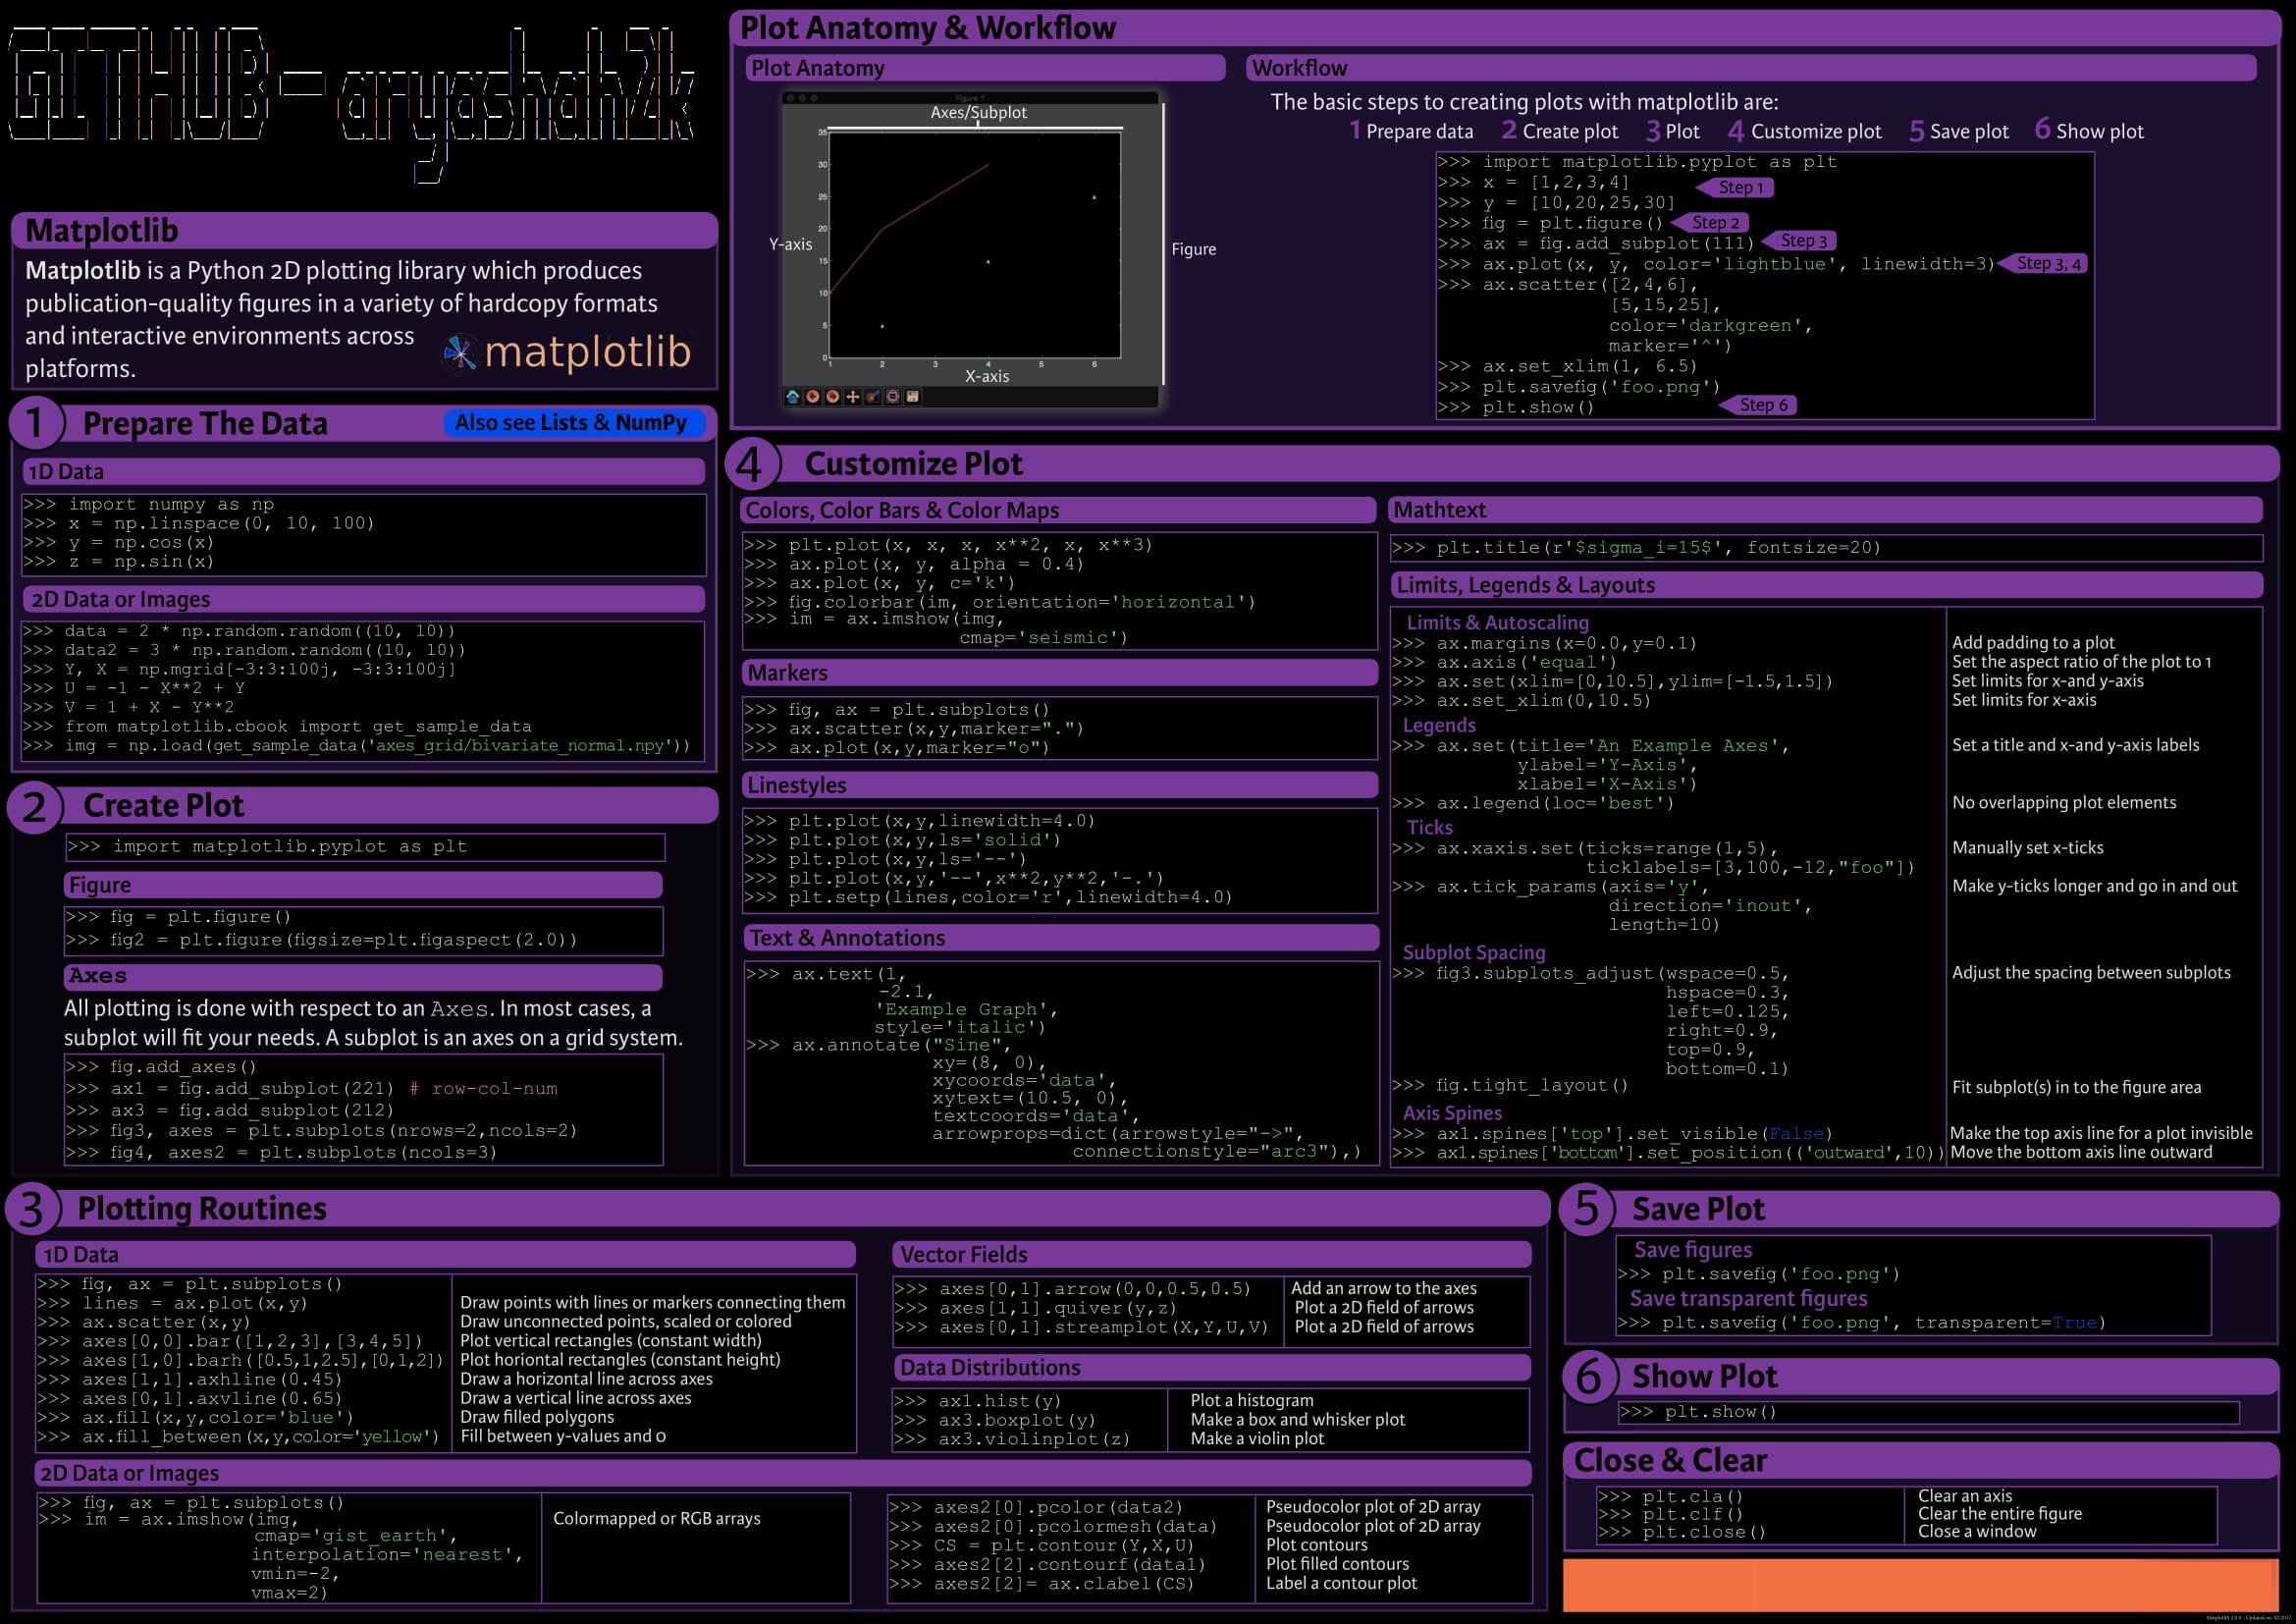The height and width of the screenshot is (1624, 2296).
Task: Click the 'Subplot Spacing' subheading
Action: pos(1473,952)
